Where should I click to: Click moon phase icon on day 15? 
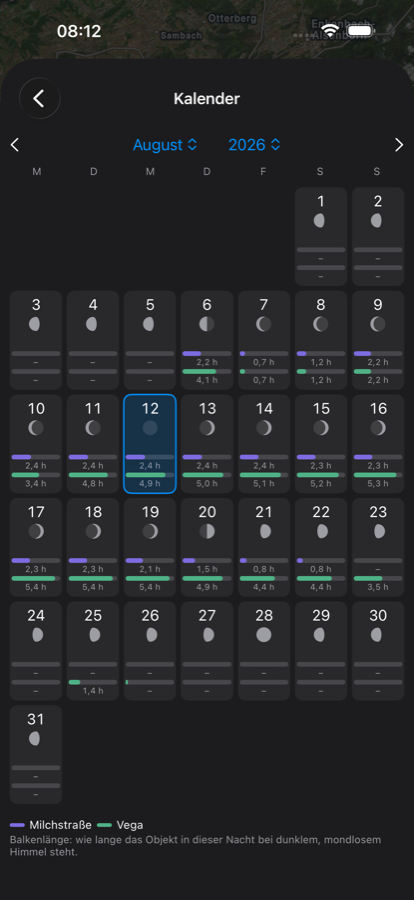point(321,428)
